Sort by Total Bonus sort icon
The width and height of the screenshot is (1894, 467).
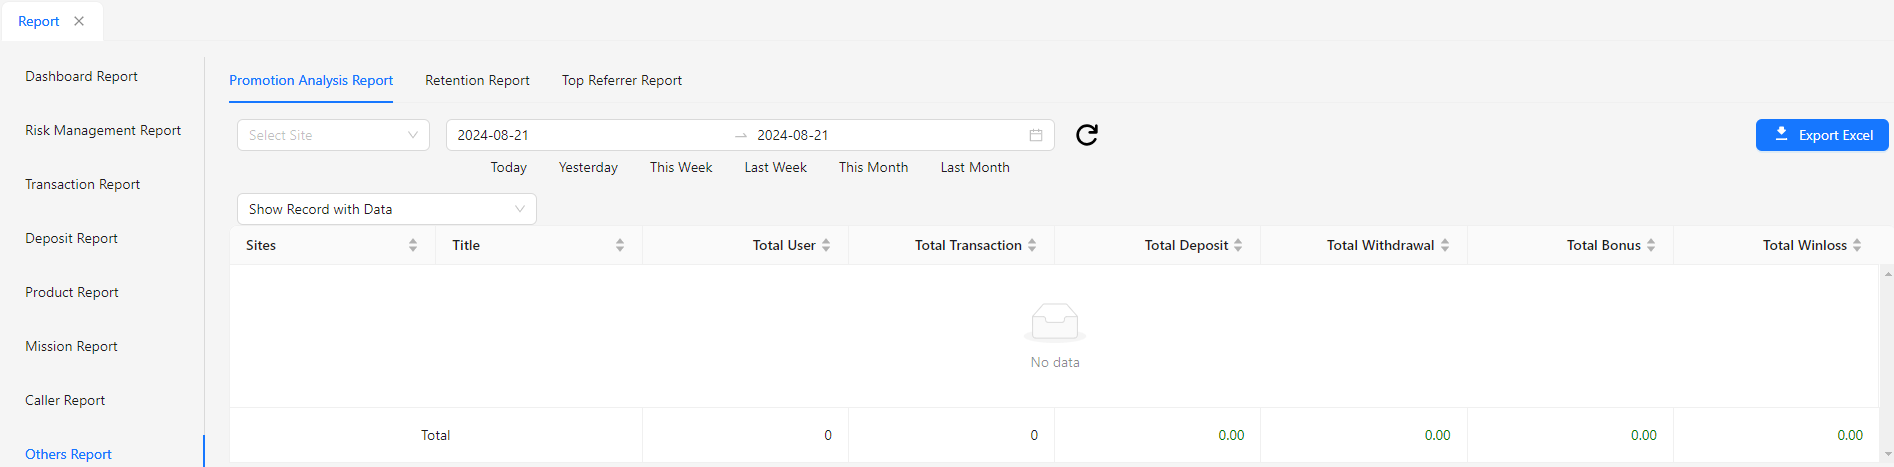coord(1651,245)
